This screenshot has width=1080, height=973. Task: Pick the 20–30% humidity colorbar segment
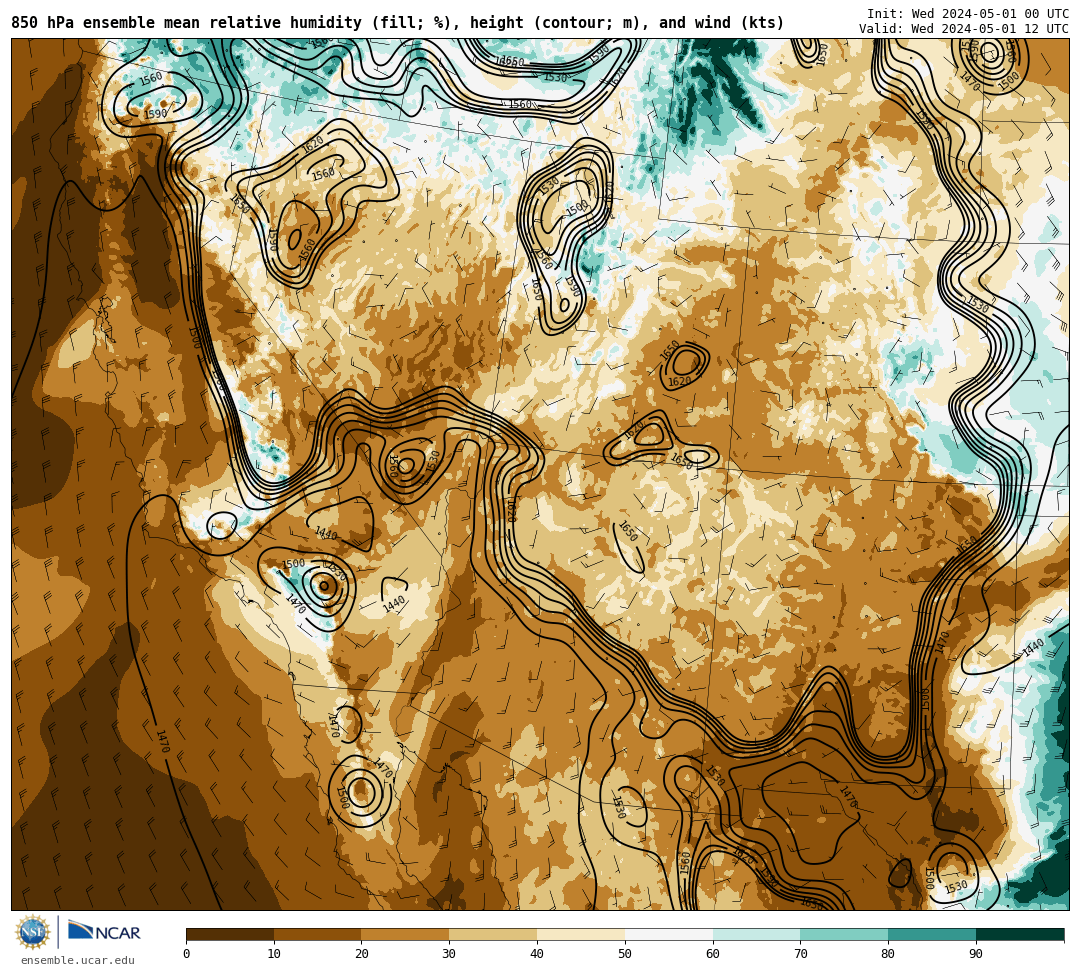[x=406, y=934]
